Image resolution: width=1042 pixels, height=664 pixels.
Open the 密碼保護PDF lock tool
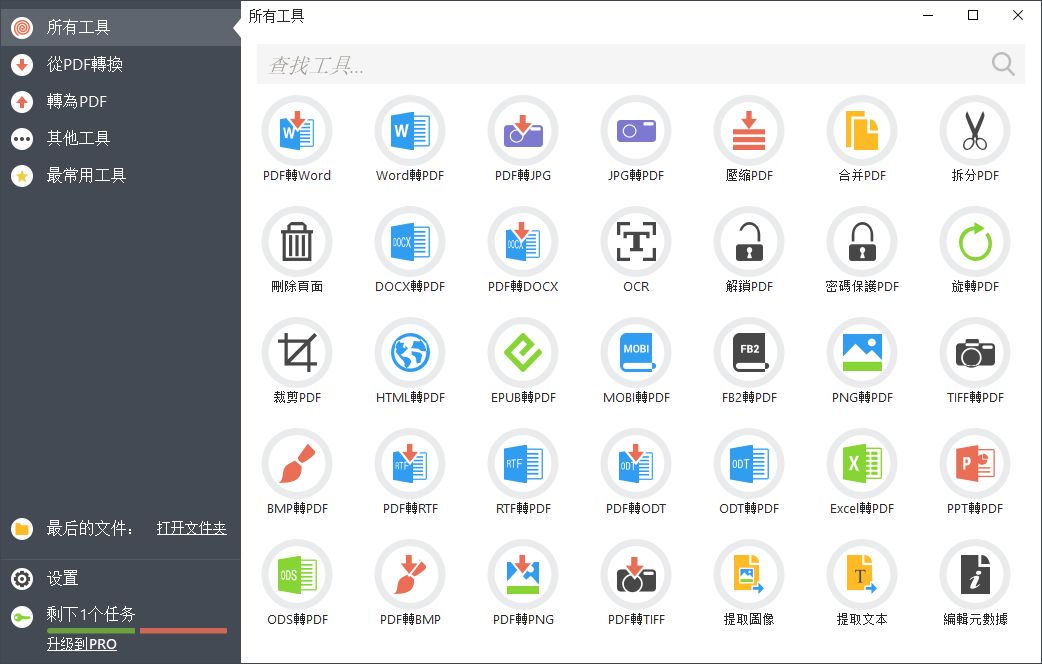(861, 242)
